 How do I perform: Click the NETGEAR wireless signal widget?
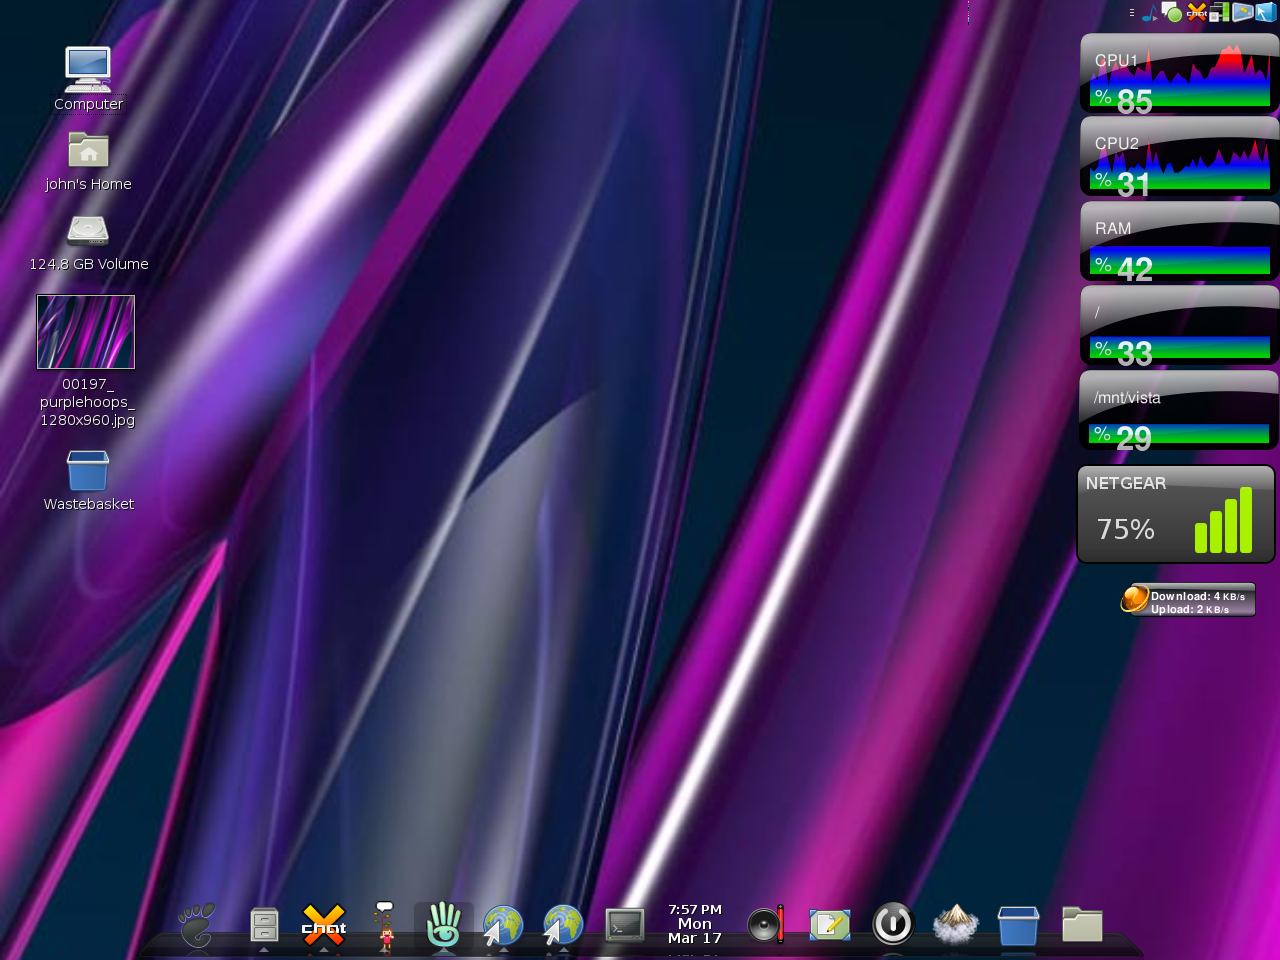click(1176, 515)
